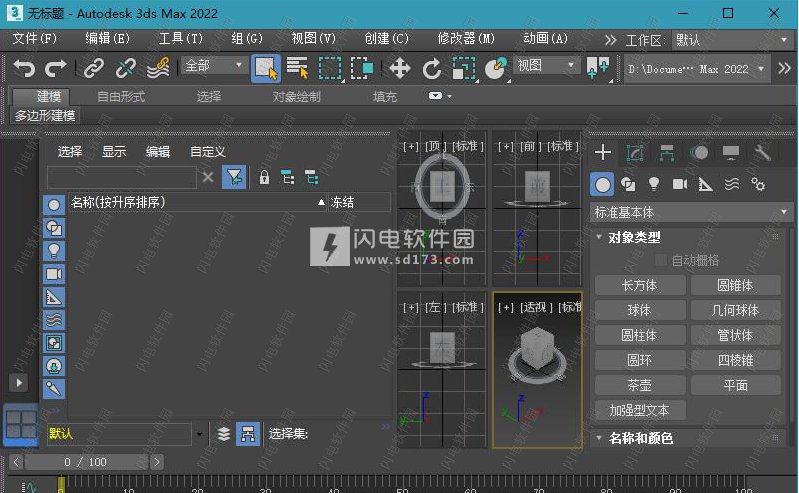
Task: Toggle window/crossing selection mode
Action: [362, 68]
